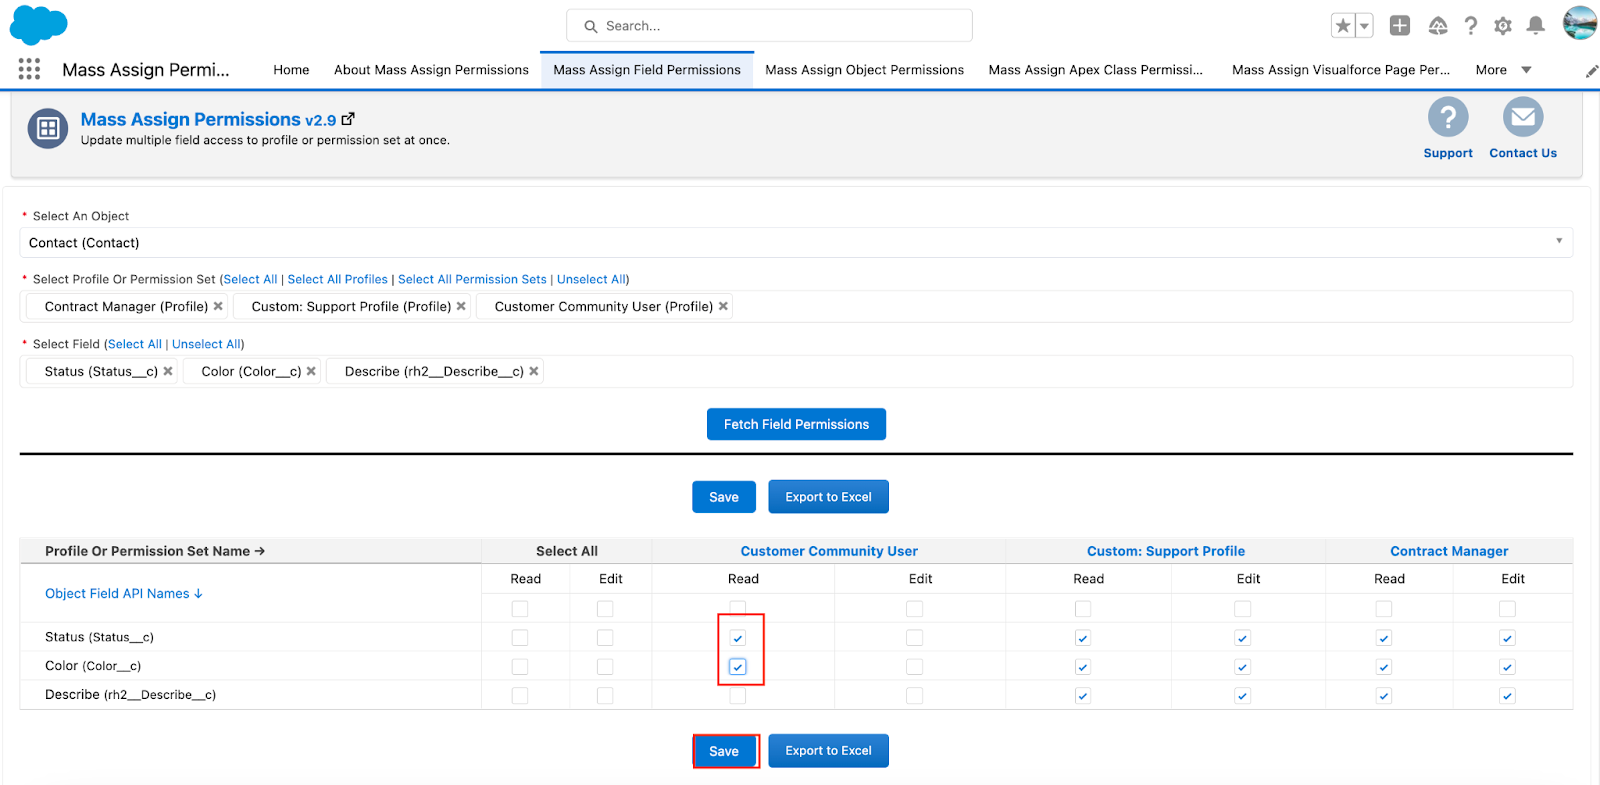Open the Favorites star icon
Screen dimensions: 1600x785
tap(1343, 26)
